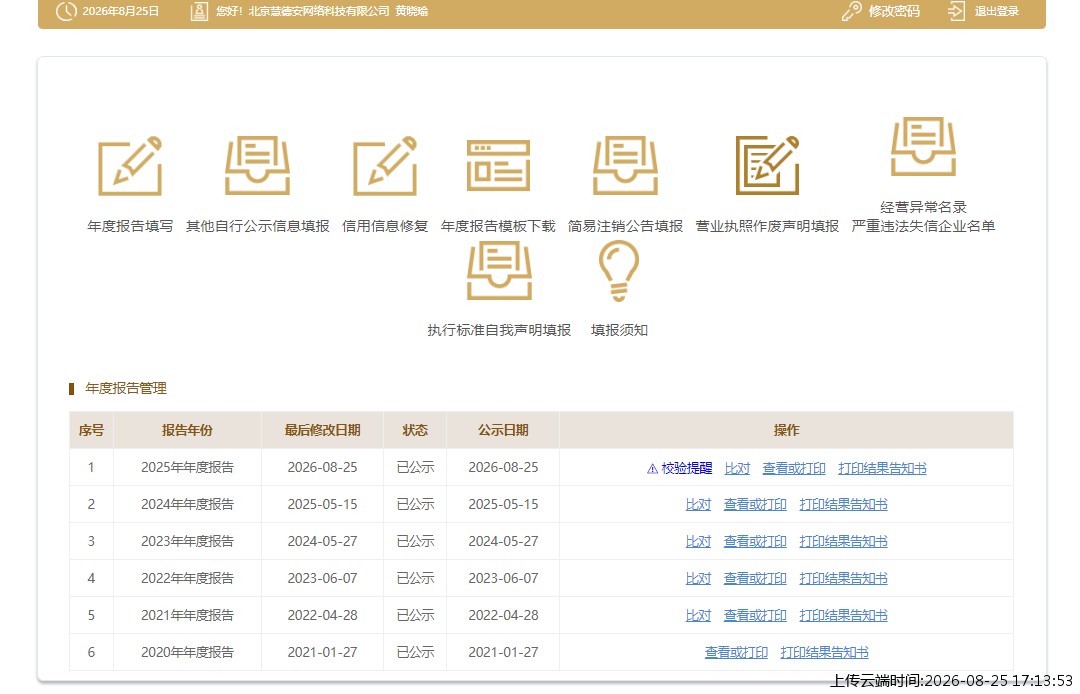1080x694 pixels.
Task: Click 退出登录 to log out
Action: point(997,11)
